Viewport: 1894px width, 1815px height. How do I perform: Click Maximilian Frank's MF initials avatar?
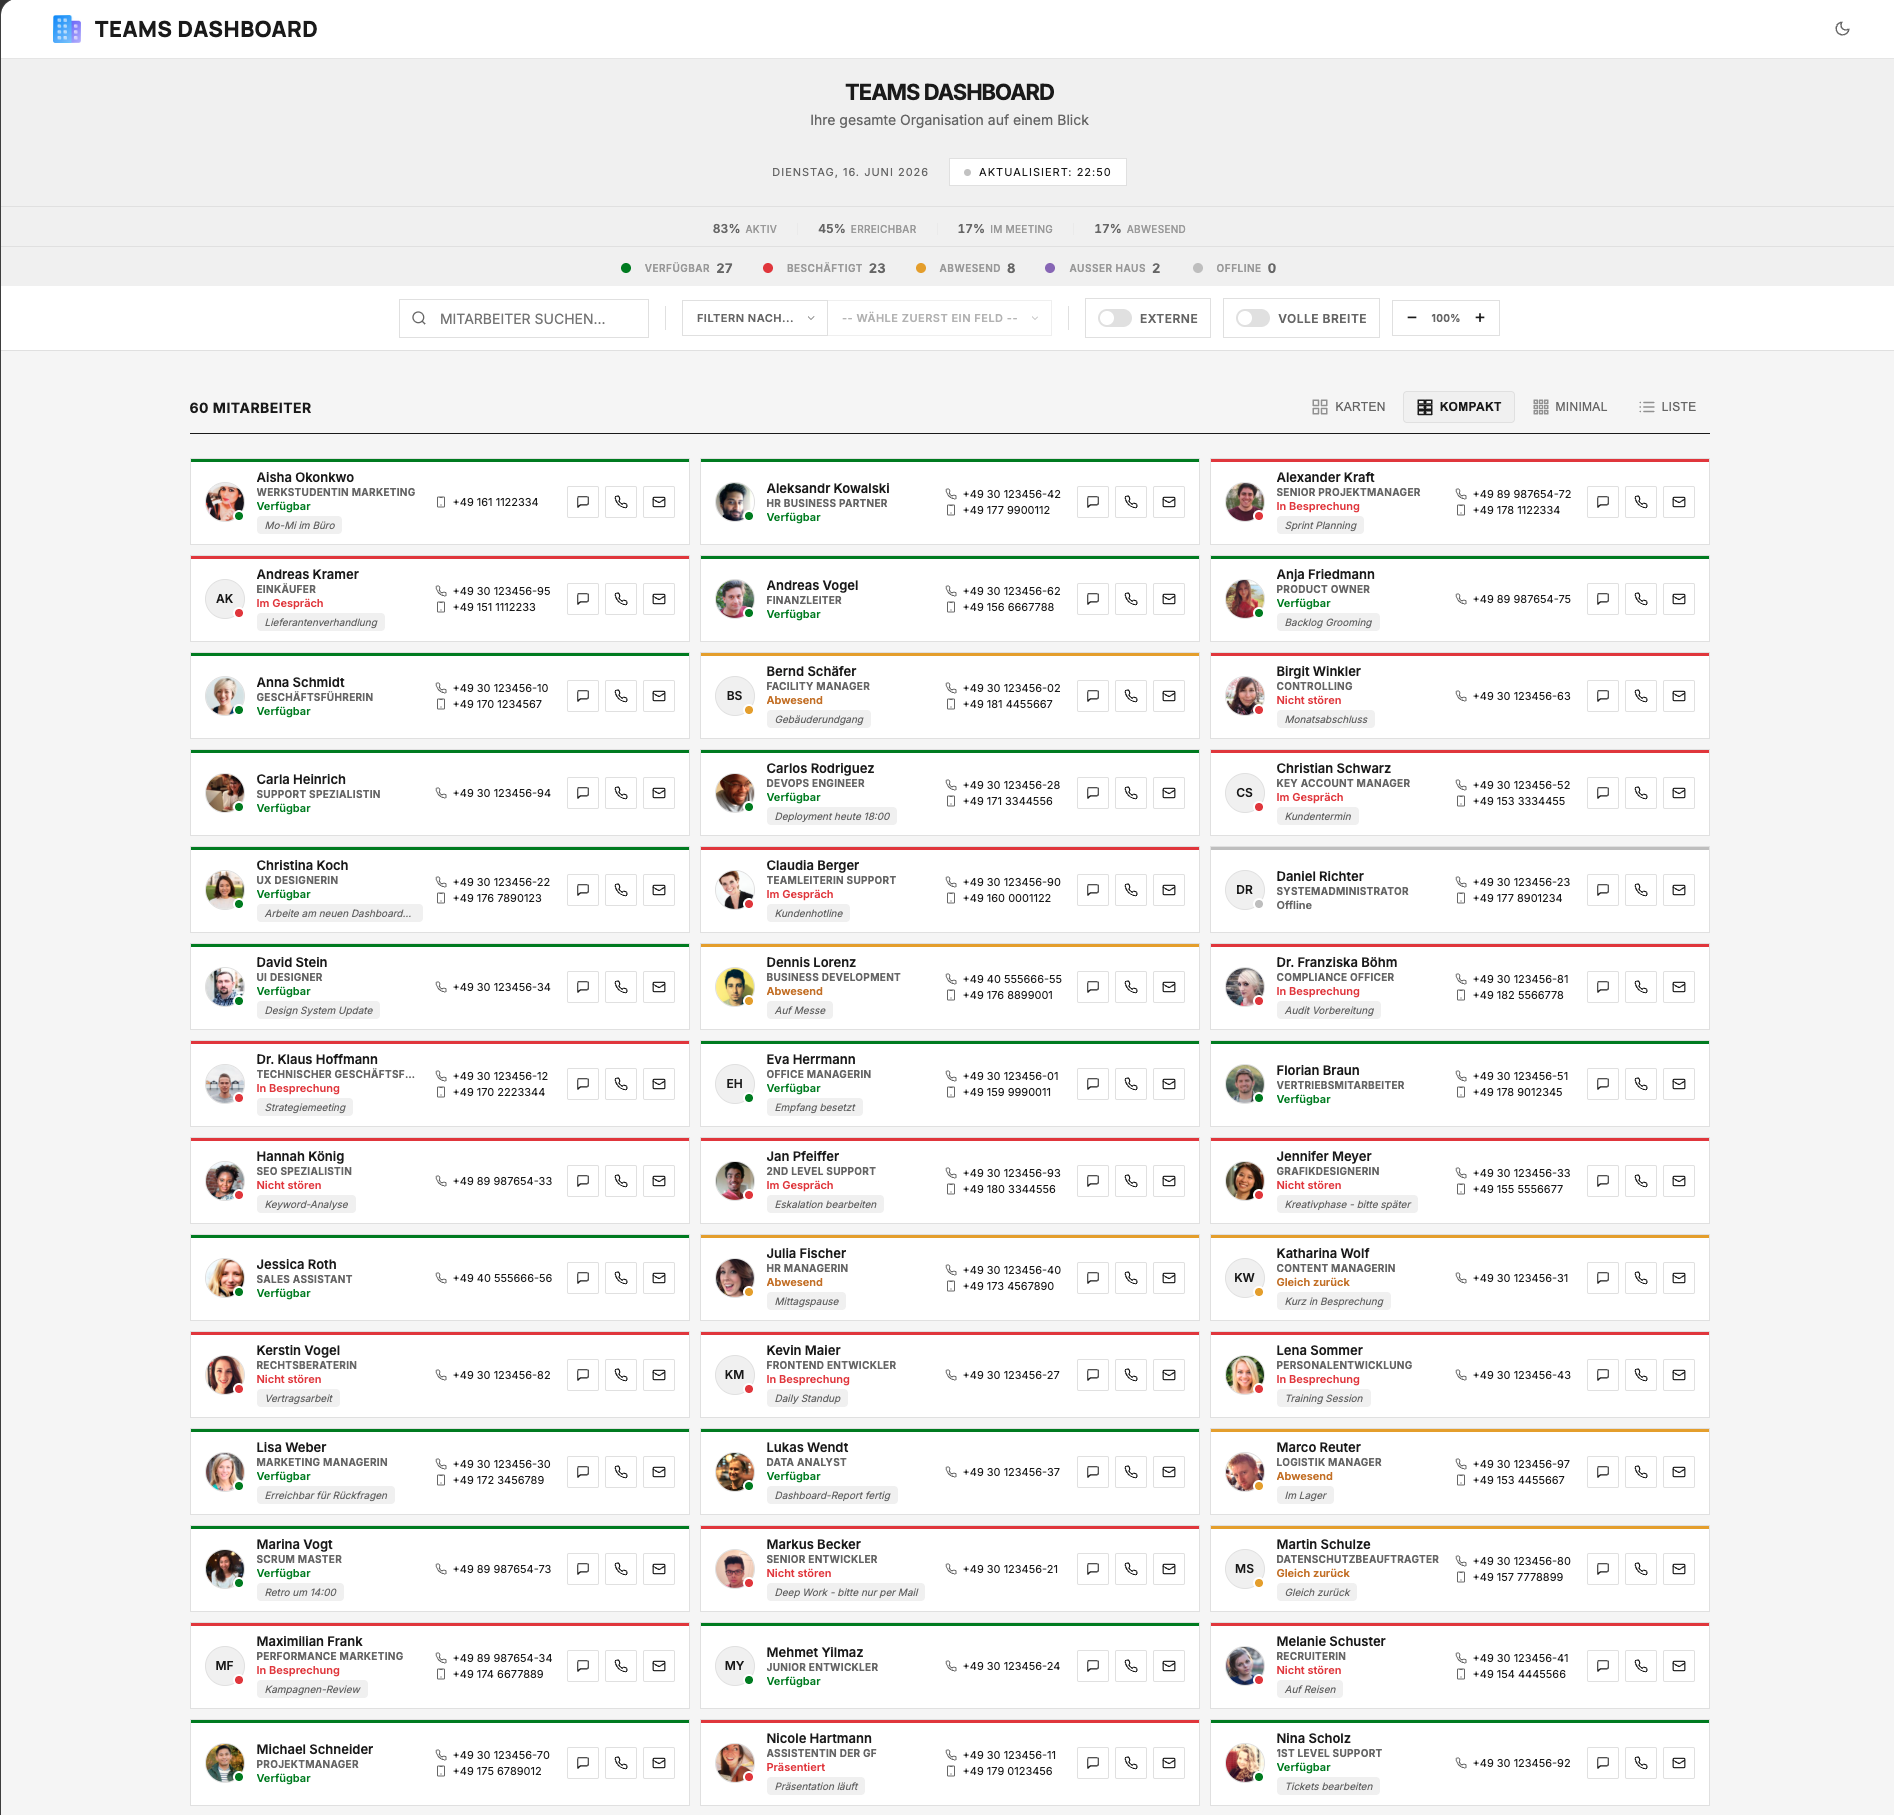click(x=225, y=1666)
